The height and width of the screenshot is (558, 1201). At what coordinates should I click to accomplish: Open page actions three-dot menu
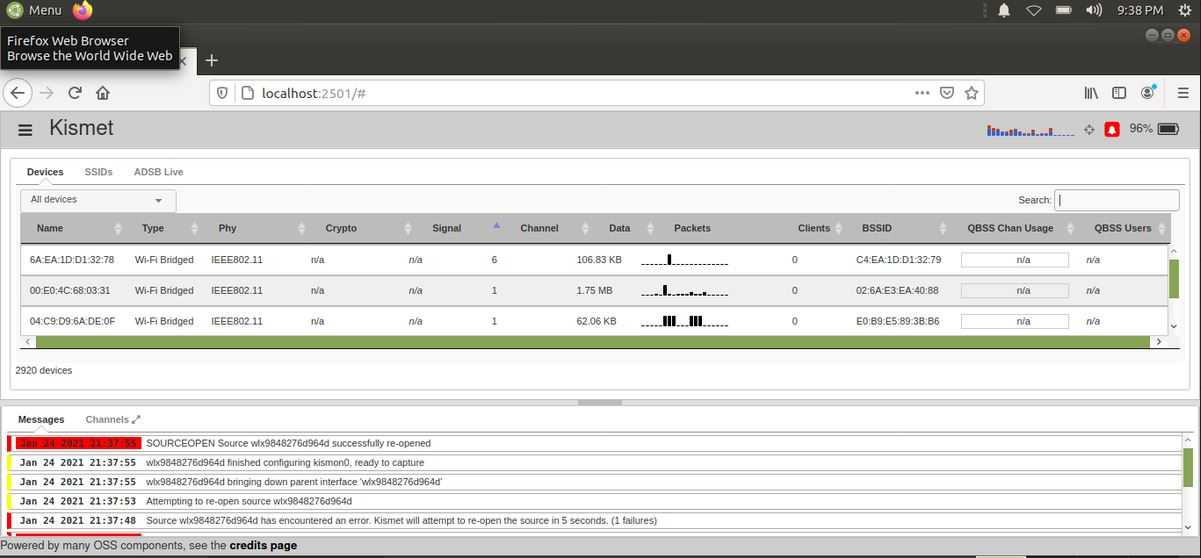922,93
